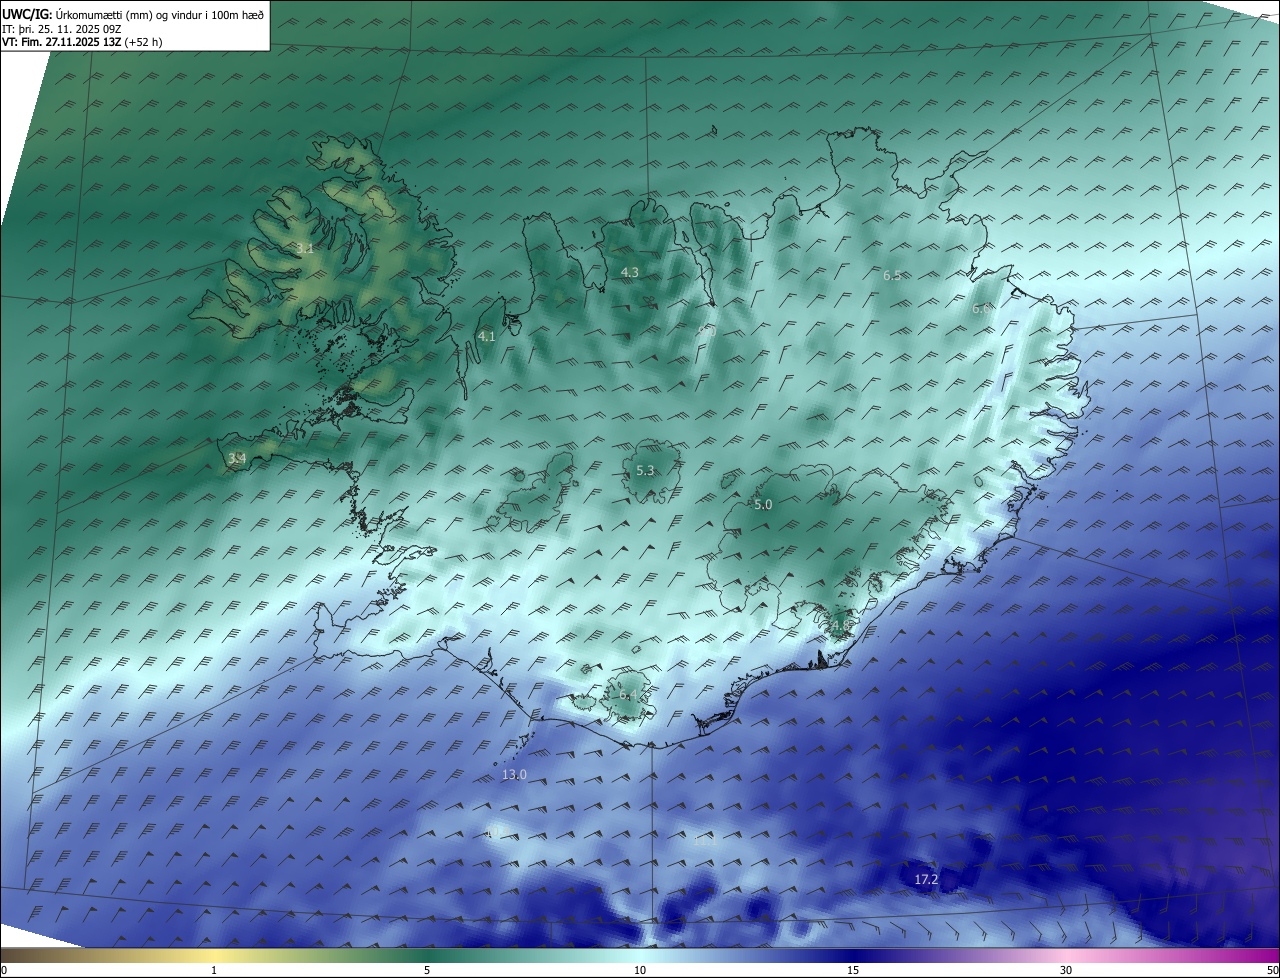Click the 6.6 value near east coast
Image resolution: width=1280 pixels, height=978 pixels.
tap(981, 309)
